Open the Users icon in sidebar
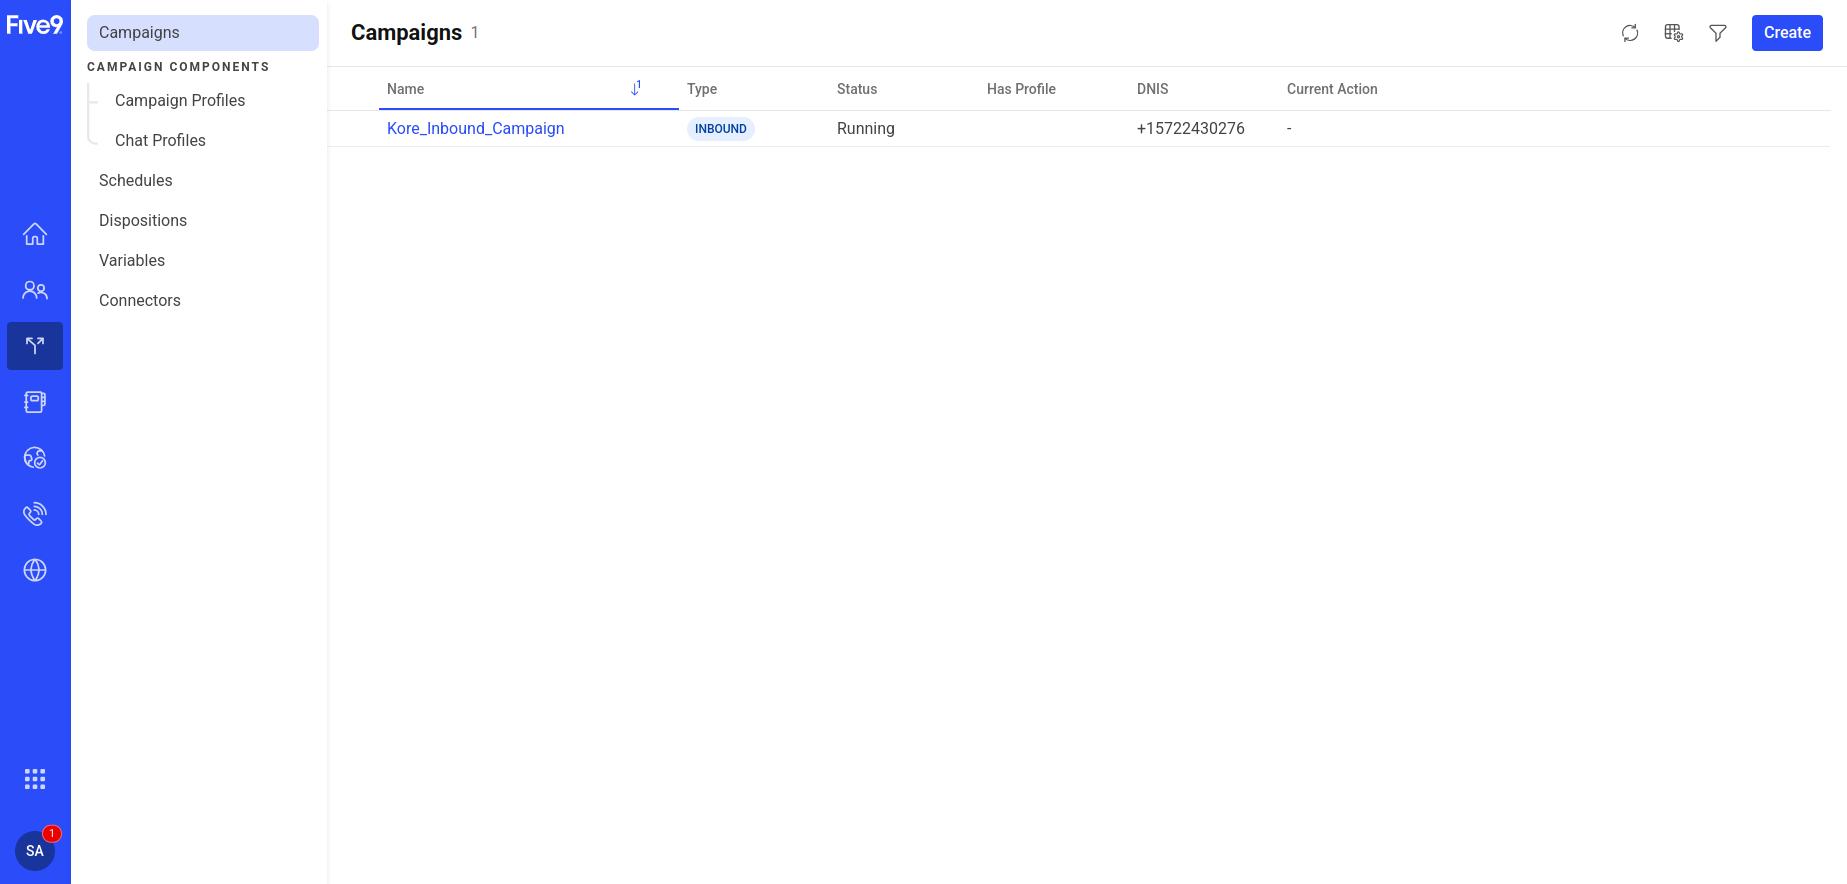The height and width of the screenshot is (884, 1847). [35, 290]
